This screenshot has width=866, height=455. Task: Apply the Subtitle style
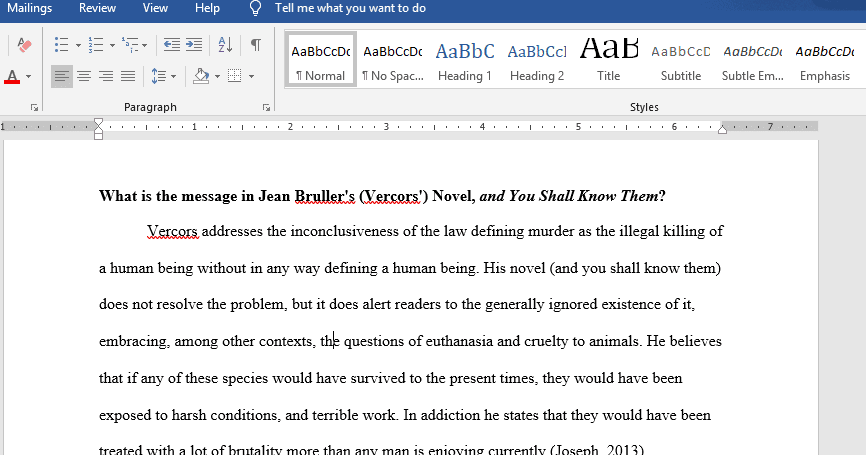pos(680,60)
